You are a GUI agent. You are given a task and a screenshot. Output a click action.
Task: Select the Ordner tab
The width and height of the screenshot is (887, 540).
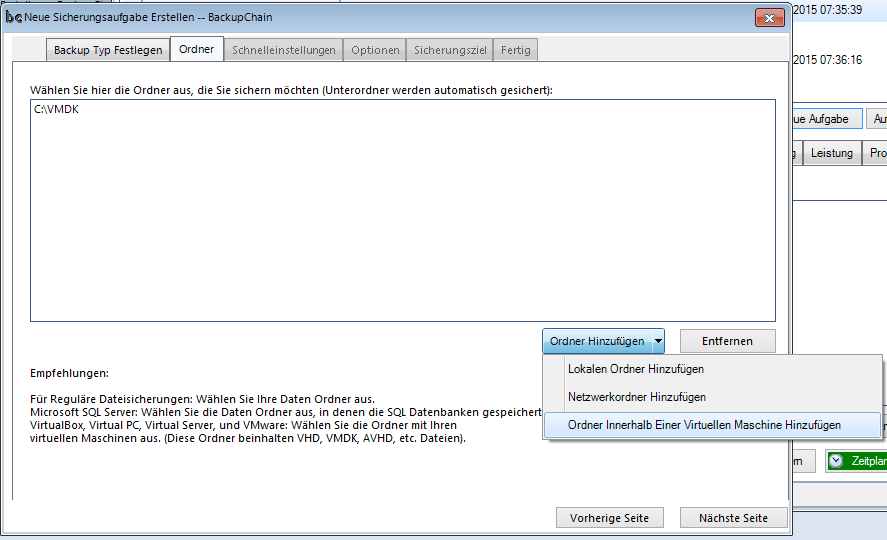196,49
